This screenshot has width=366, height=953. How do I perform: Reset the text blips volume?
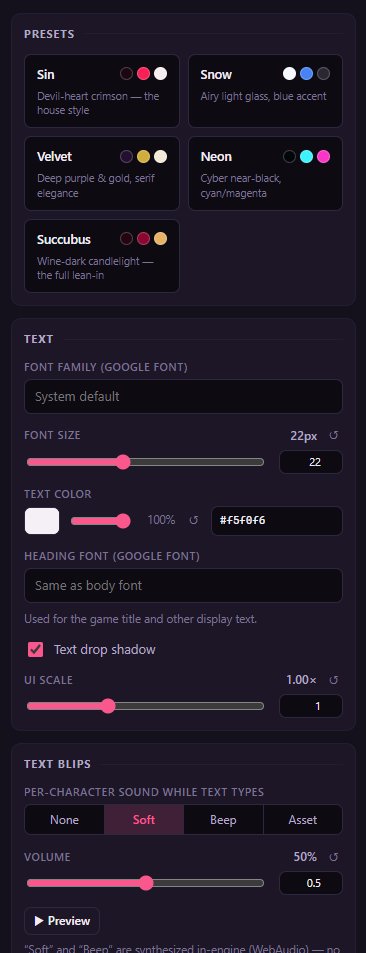[333, 857]
